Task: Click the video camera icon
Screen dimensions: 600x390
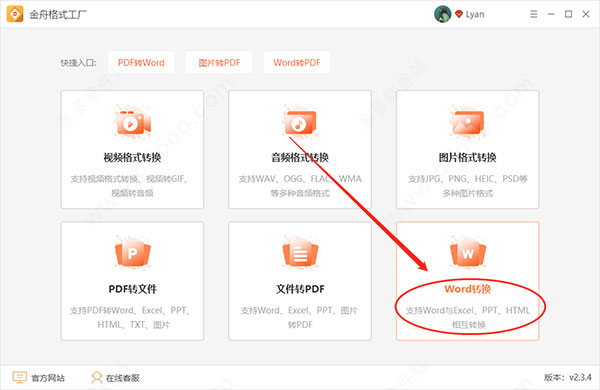Action: [x=132, y=122]
